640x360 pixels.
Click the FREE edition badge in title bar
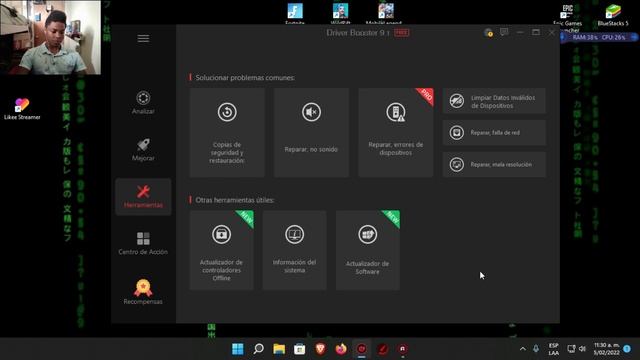(402, 33)
